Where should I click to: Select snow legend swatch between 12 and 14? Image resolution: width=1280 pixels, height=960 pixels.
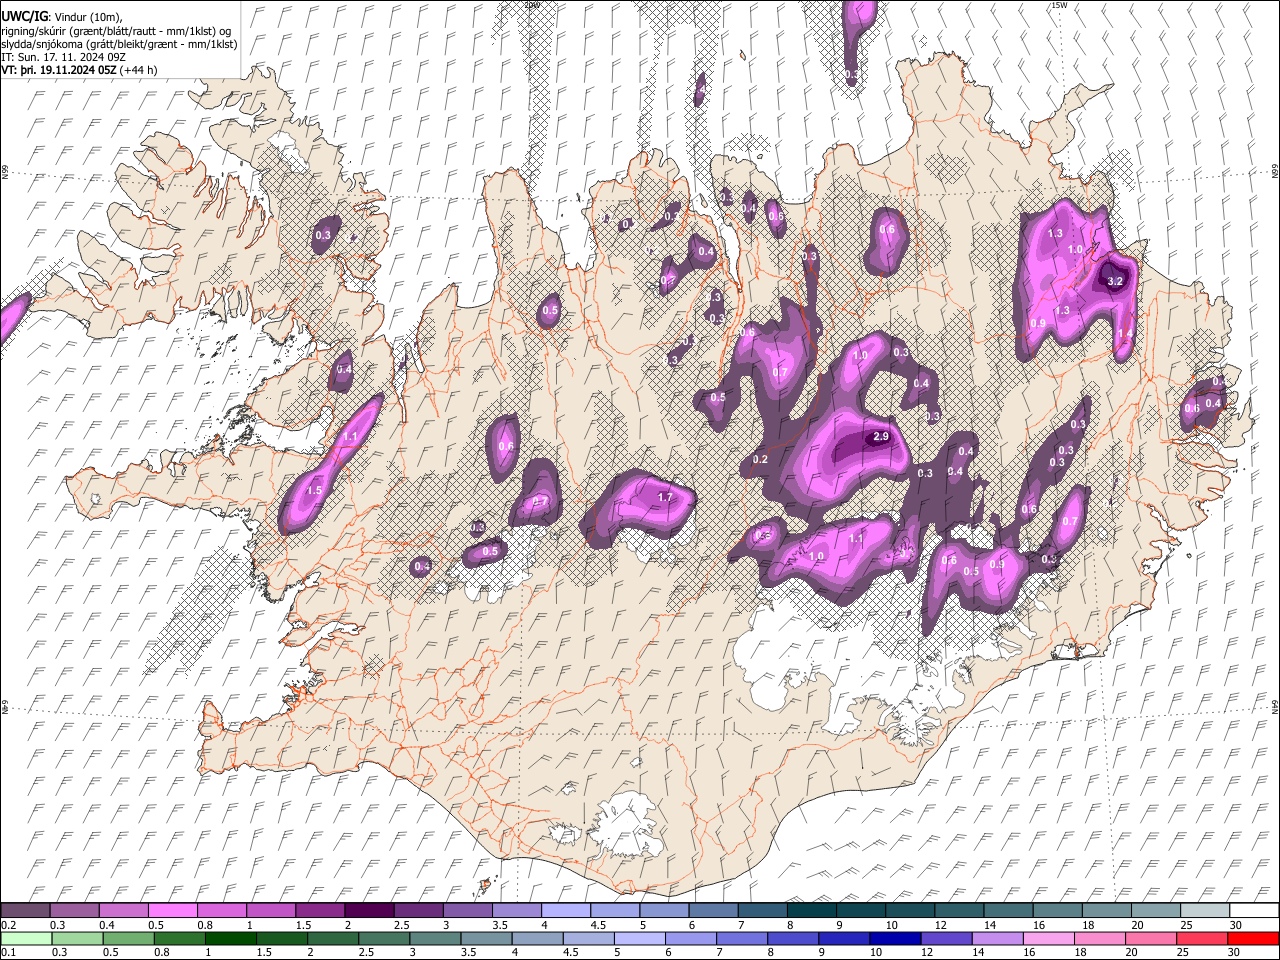coord(959,911)
